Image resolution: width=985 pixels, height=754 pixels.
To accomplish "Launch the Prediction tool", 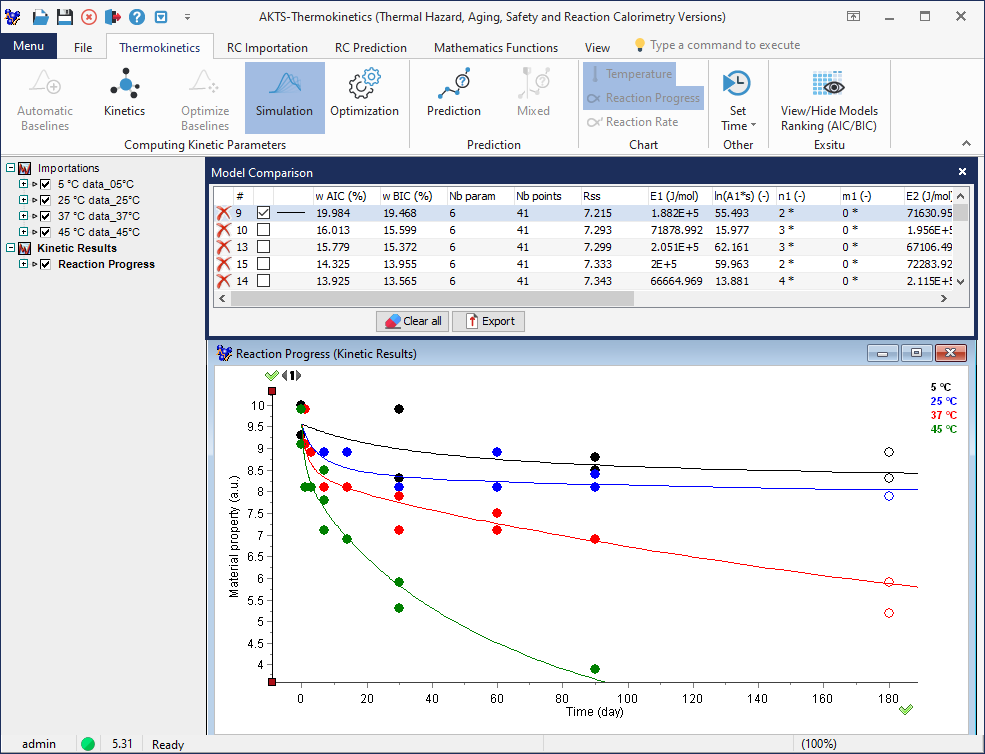I will [453, 96].
